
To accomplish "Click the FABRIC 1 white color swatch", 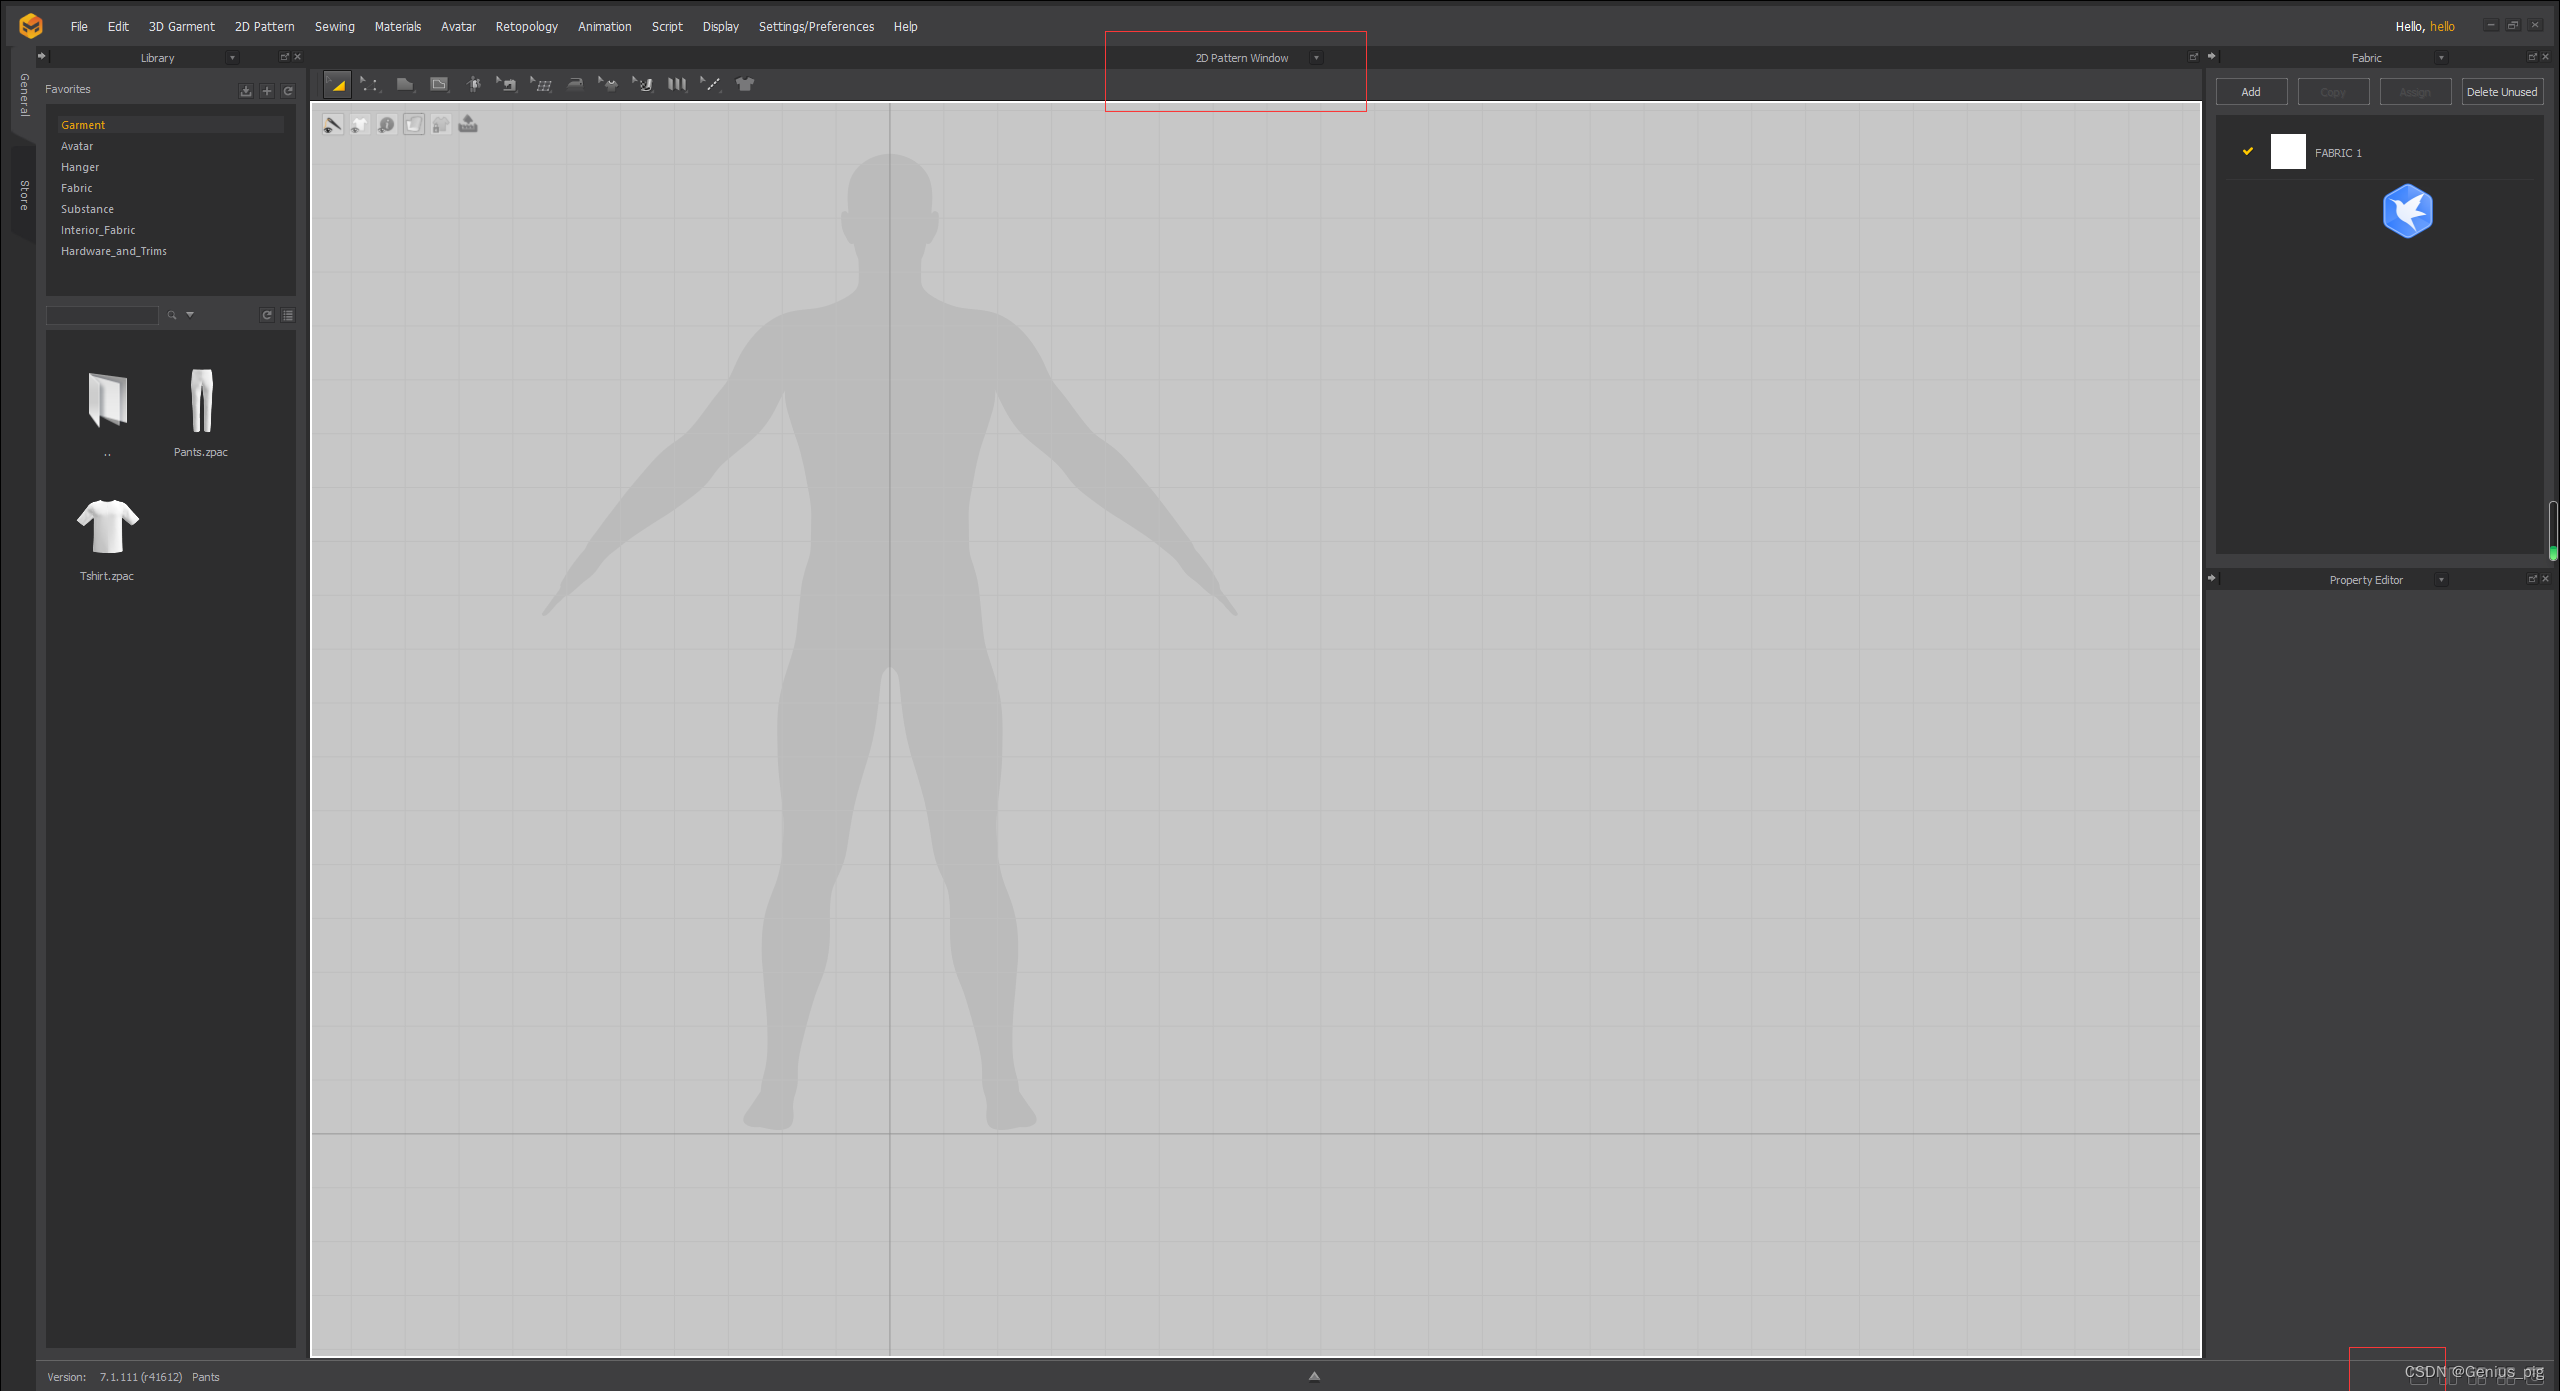I will 2288,152.
